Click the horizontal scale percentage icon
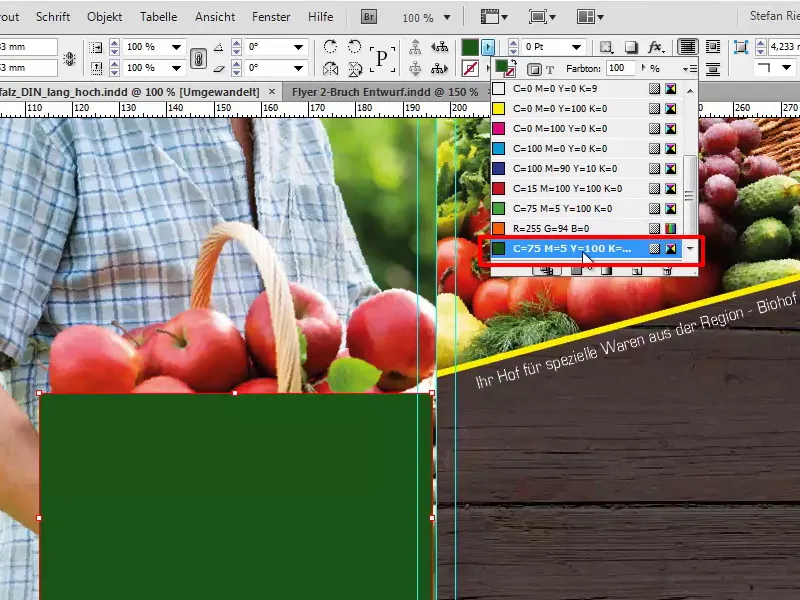The height and width of the screenshot is (600, 800). point(96,47)
